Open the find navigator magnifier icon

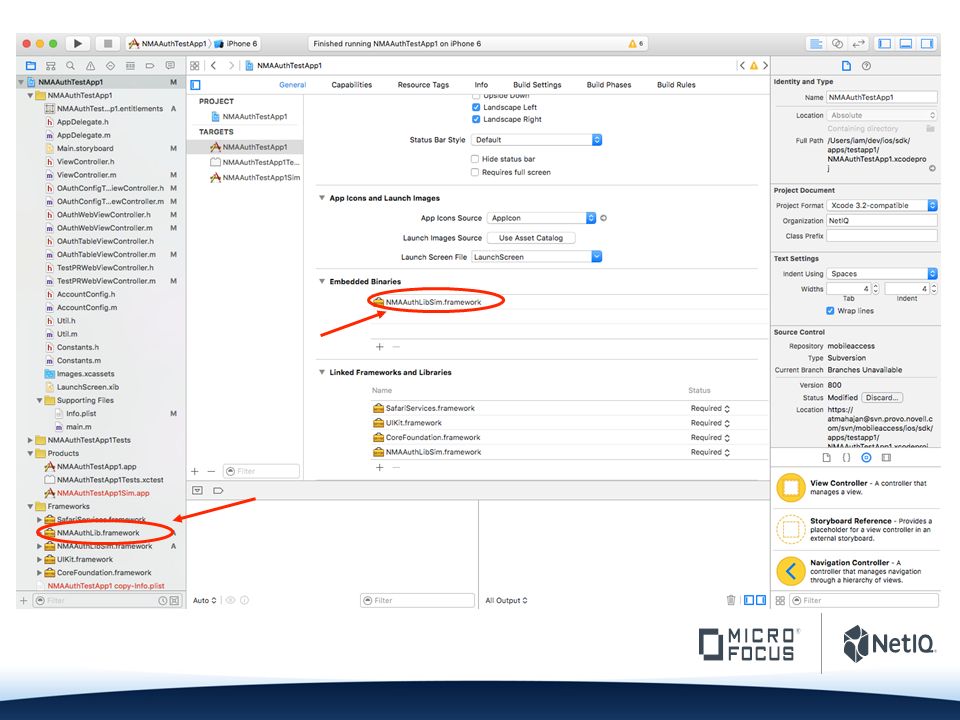(70, 66)
